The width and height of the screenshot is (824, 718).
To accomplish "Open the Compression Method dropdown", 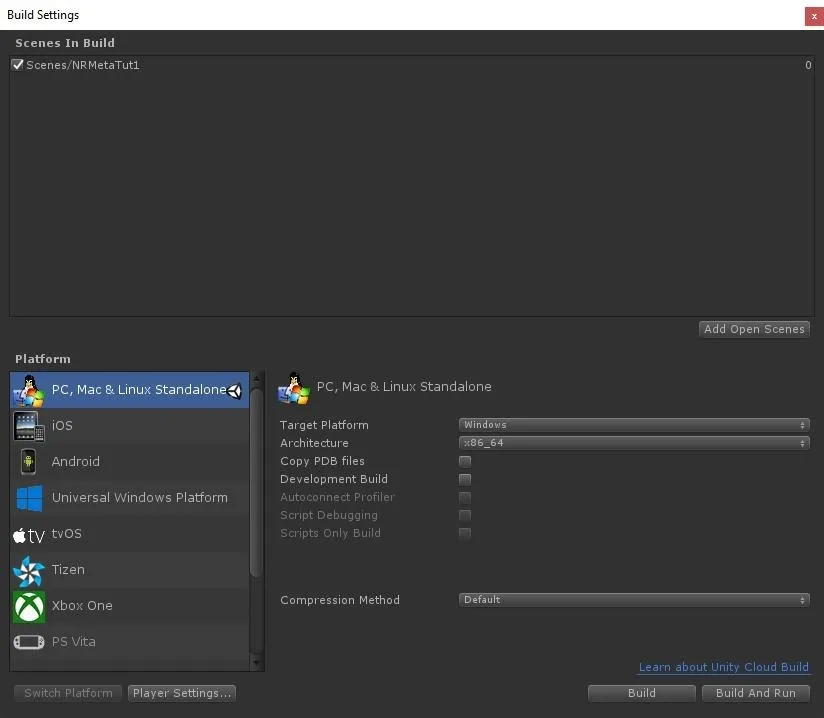I will point(634,600).
